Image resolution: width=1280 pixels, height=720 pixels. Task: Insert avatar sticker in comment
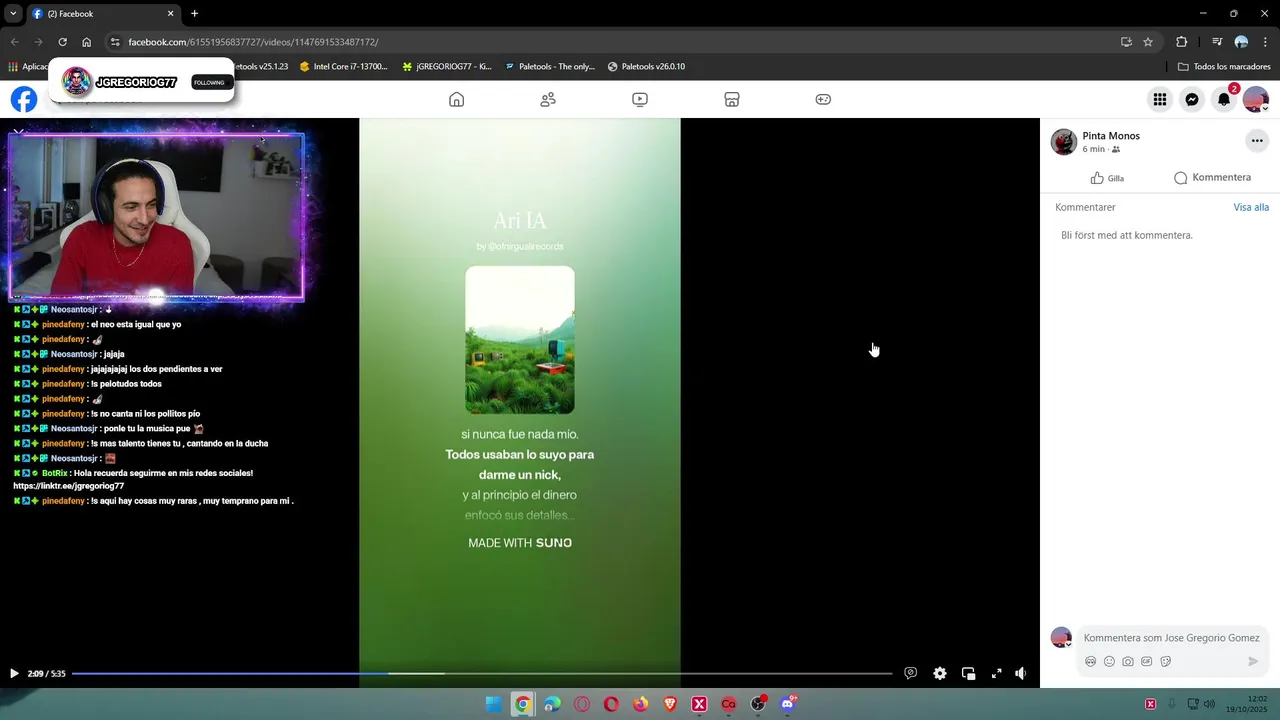(1091, 661)
